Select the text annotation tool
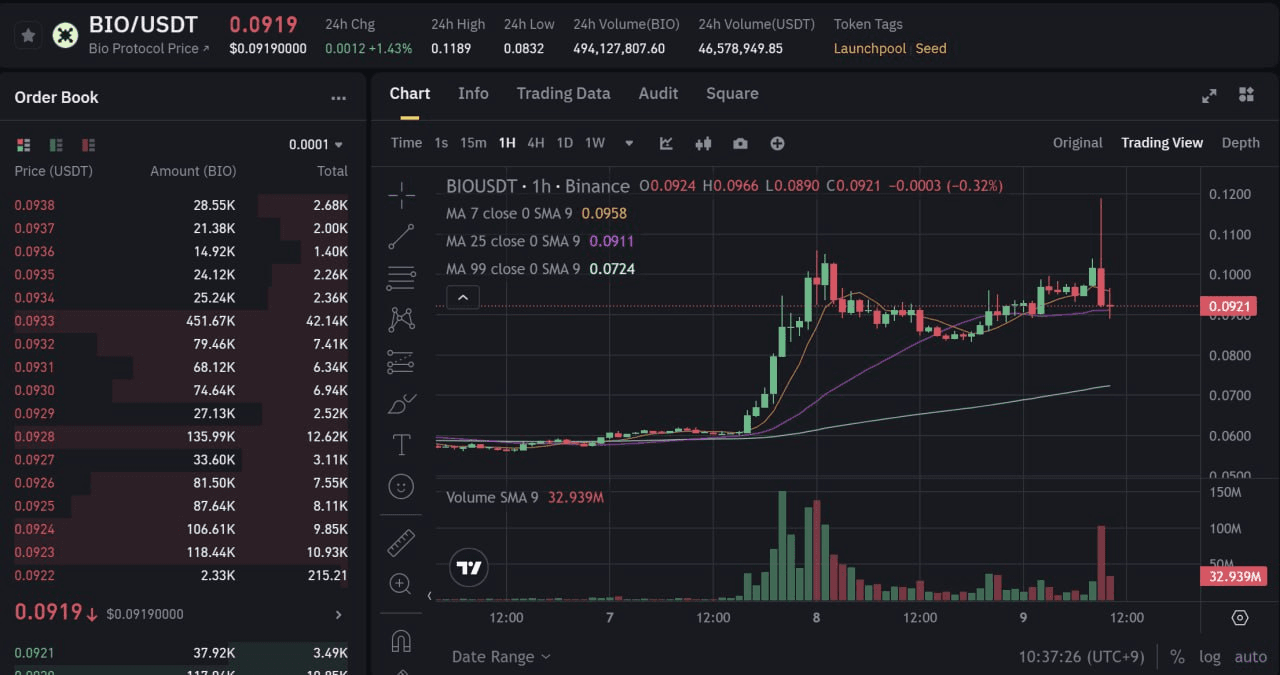This screenshot has width=1280, height=675. [401, 445]
